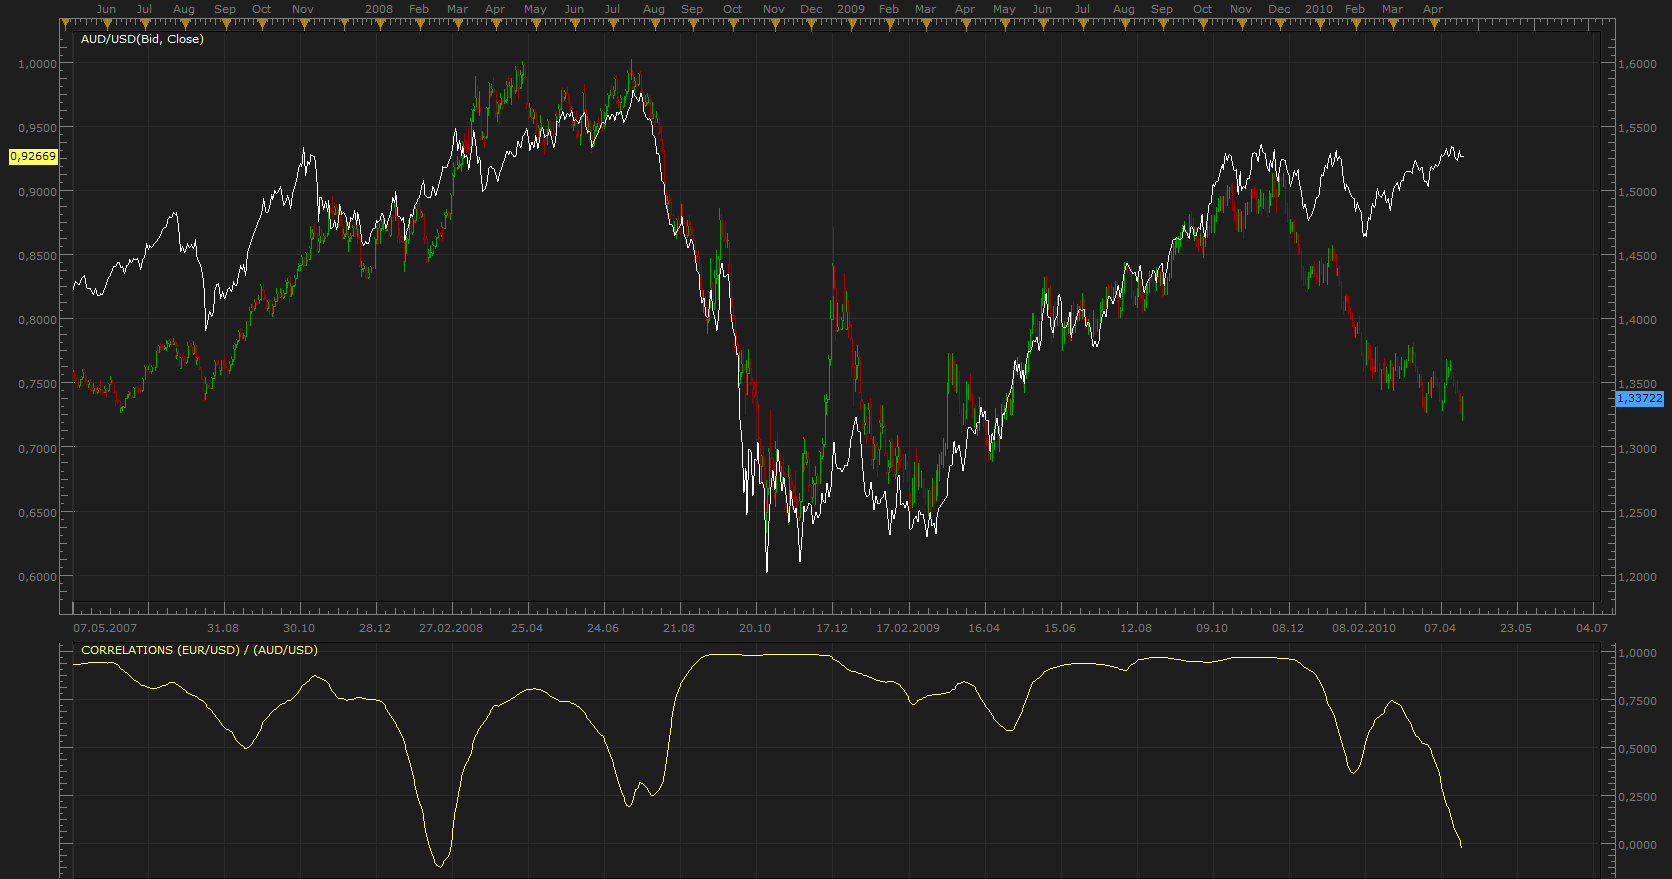Click 1,6000 on the right price axis

1638,64
